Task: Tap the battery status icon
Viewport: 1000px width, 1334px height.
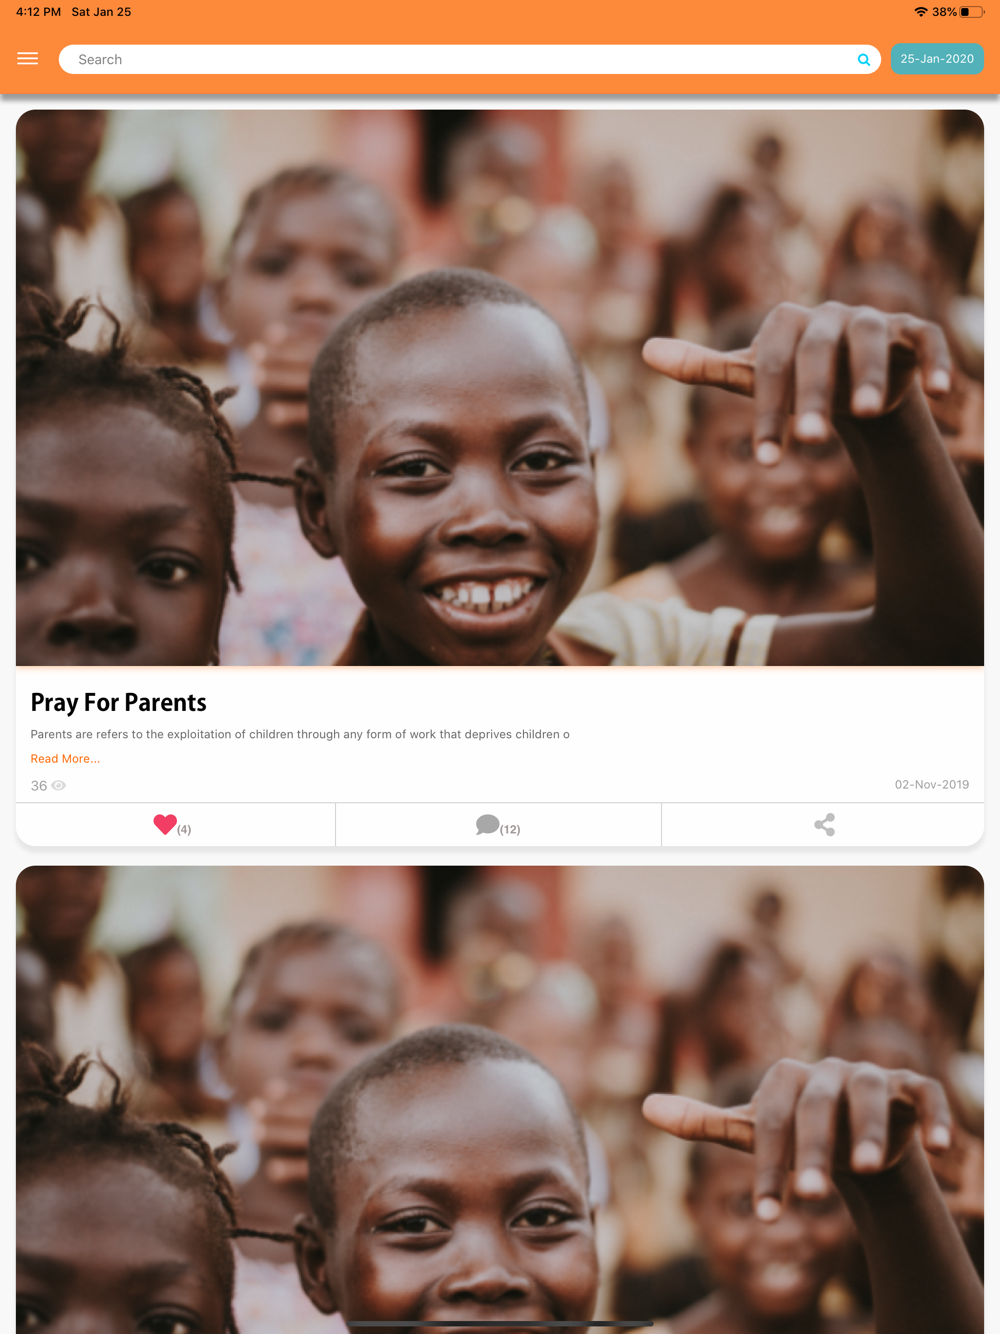Action: [972, 12]
